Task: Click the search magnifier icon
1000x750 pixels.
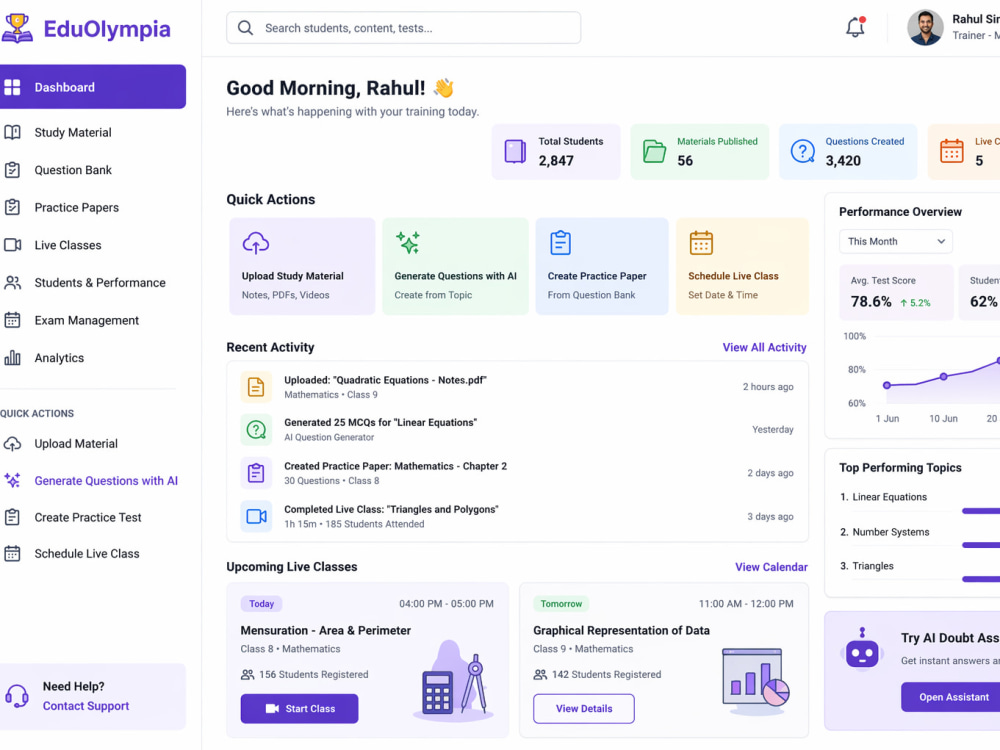Action: tap(246, 28)
